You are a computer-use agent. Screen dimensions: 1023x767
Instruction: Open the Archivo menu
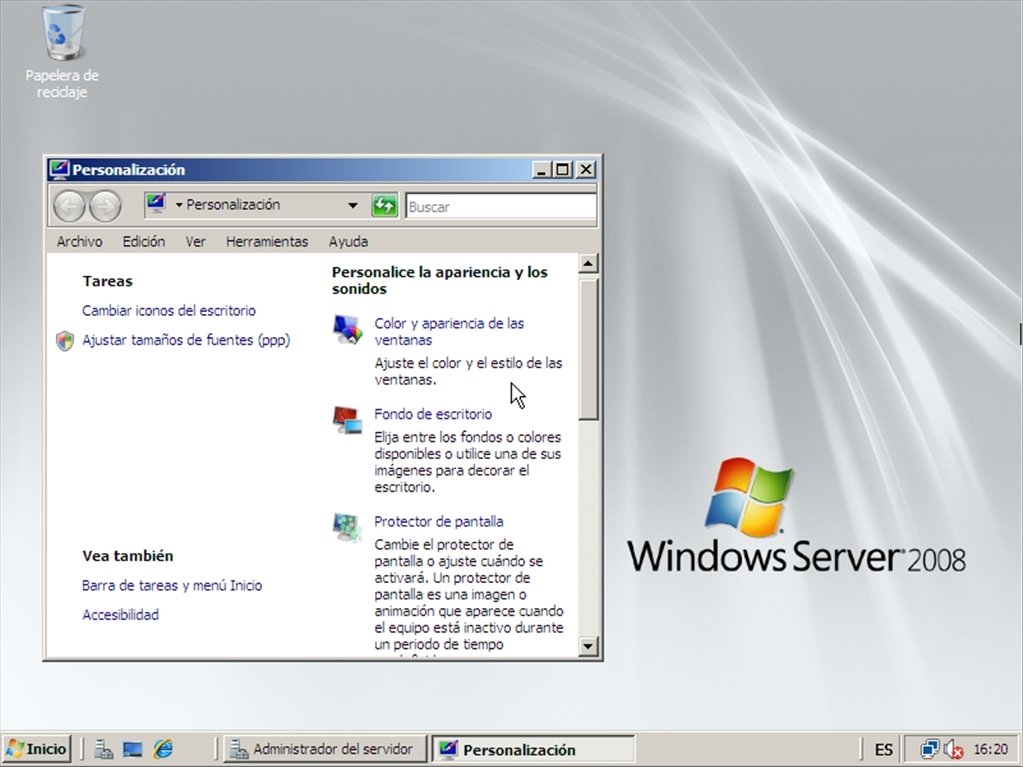click(x=80, y=241)
